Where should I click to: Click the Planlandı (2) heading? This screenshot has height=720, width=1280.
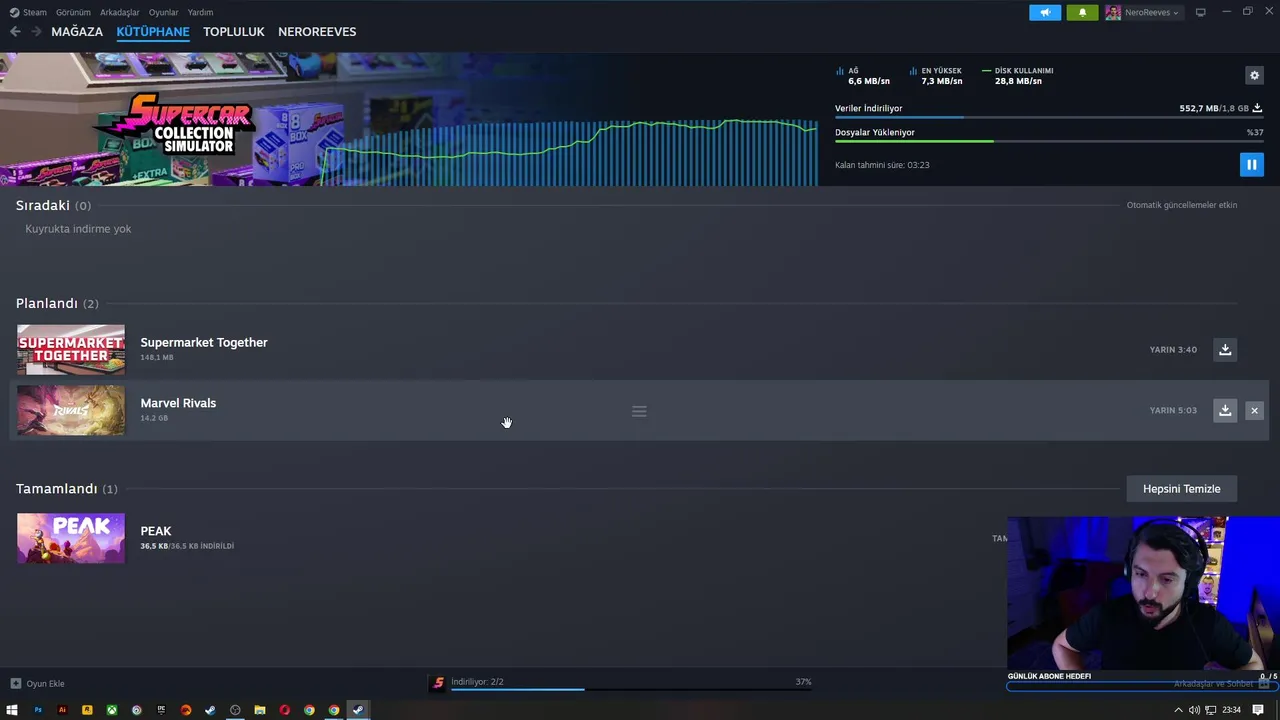(x=57, y=303)
